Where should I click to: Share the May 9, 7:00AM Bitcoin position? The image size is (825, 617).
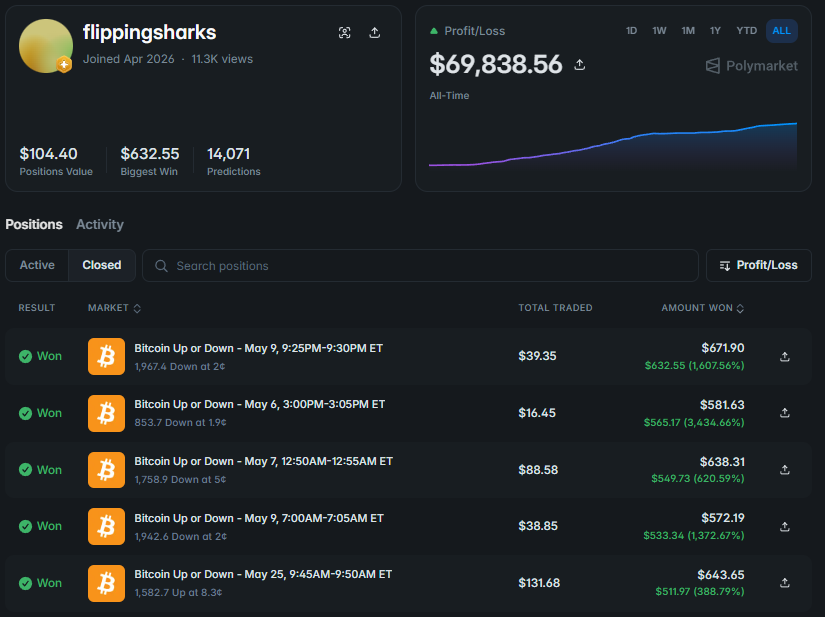[x=784, y=527]
